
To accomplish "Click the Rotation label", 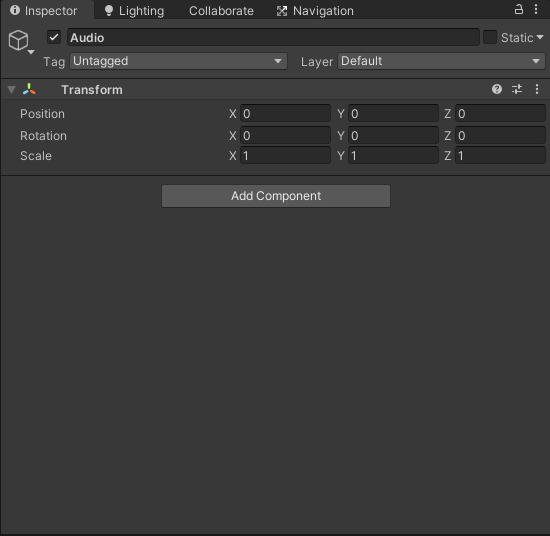I will [x=43, y=136].
